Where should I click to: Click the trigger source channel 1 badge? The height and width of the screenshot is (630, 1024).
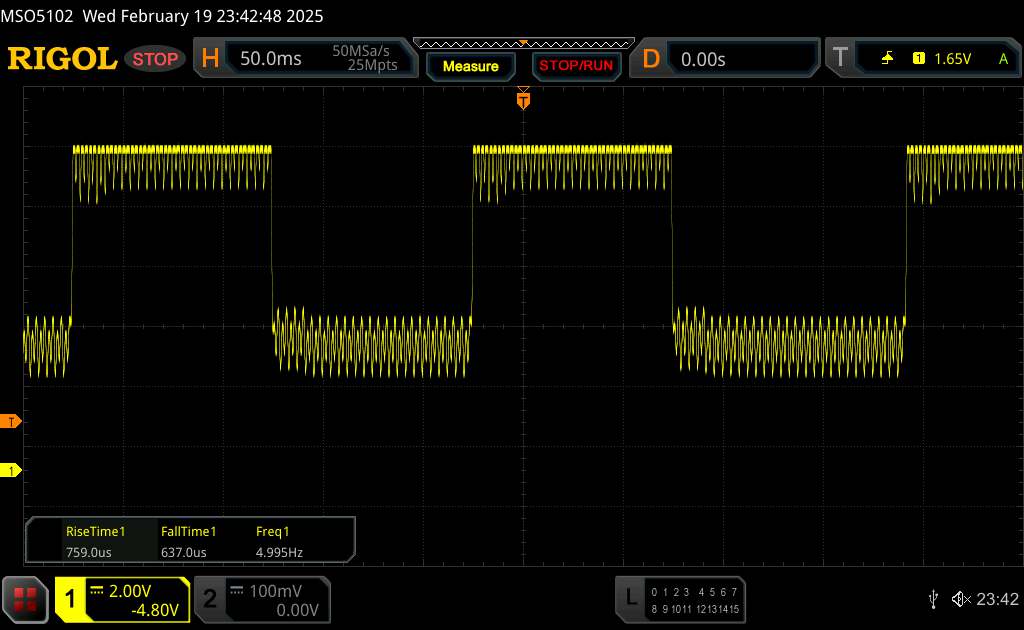[919, 59]
